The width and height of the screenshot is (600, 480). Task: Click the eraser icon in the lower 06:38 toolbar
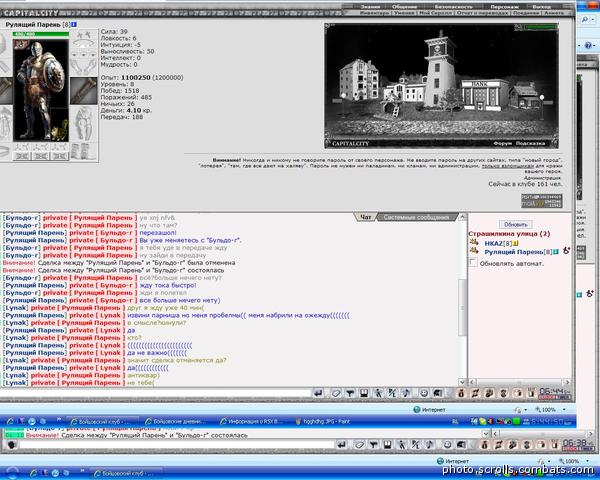359,445
